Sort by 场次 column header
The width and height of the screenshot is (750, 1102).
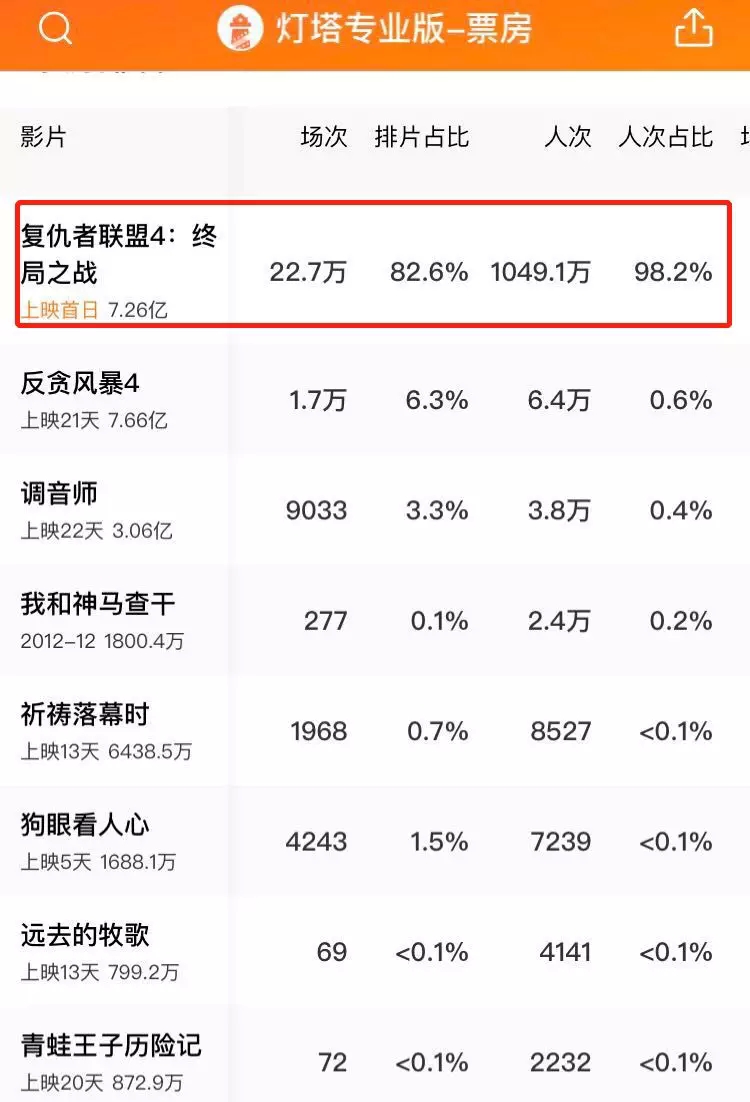323,137
